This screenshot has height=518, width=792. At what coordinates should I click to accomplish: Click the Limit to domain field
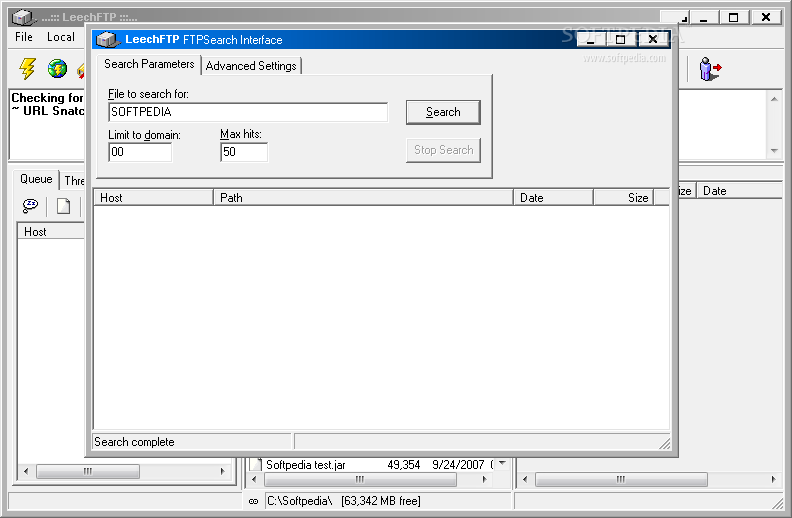(x=140, y=152)
